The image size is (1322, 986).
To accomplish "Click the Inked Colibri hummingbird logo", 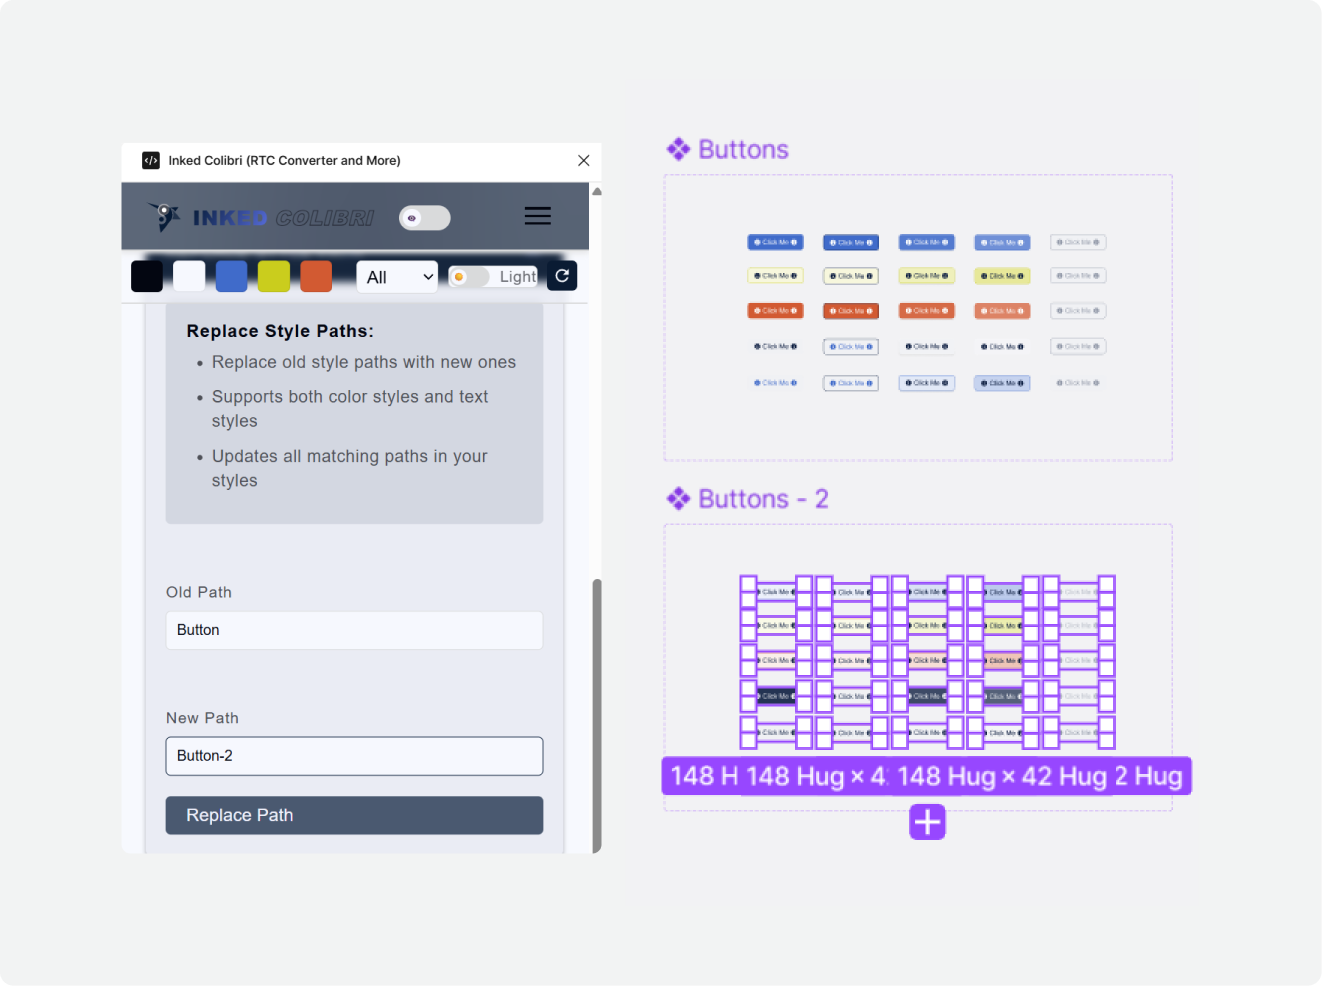I will [165, 216].
